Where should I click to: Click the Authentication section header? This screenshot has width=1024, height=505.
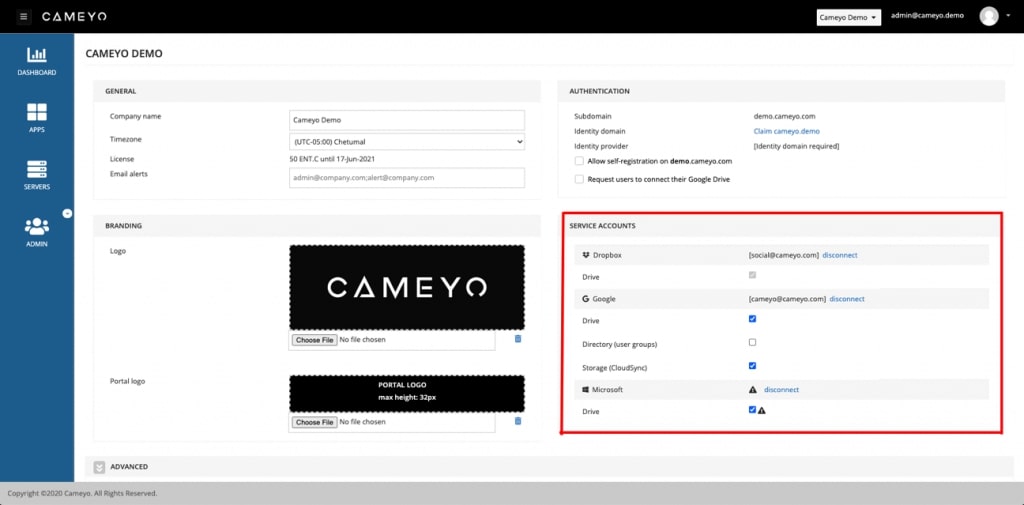[x=600, y=91]
